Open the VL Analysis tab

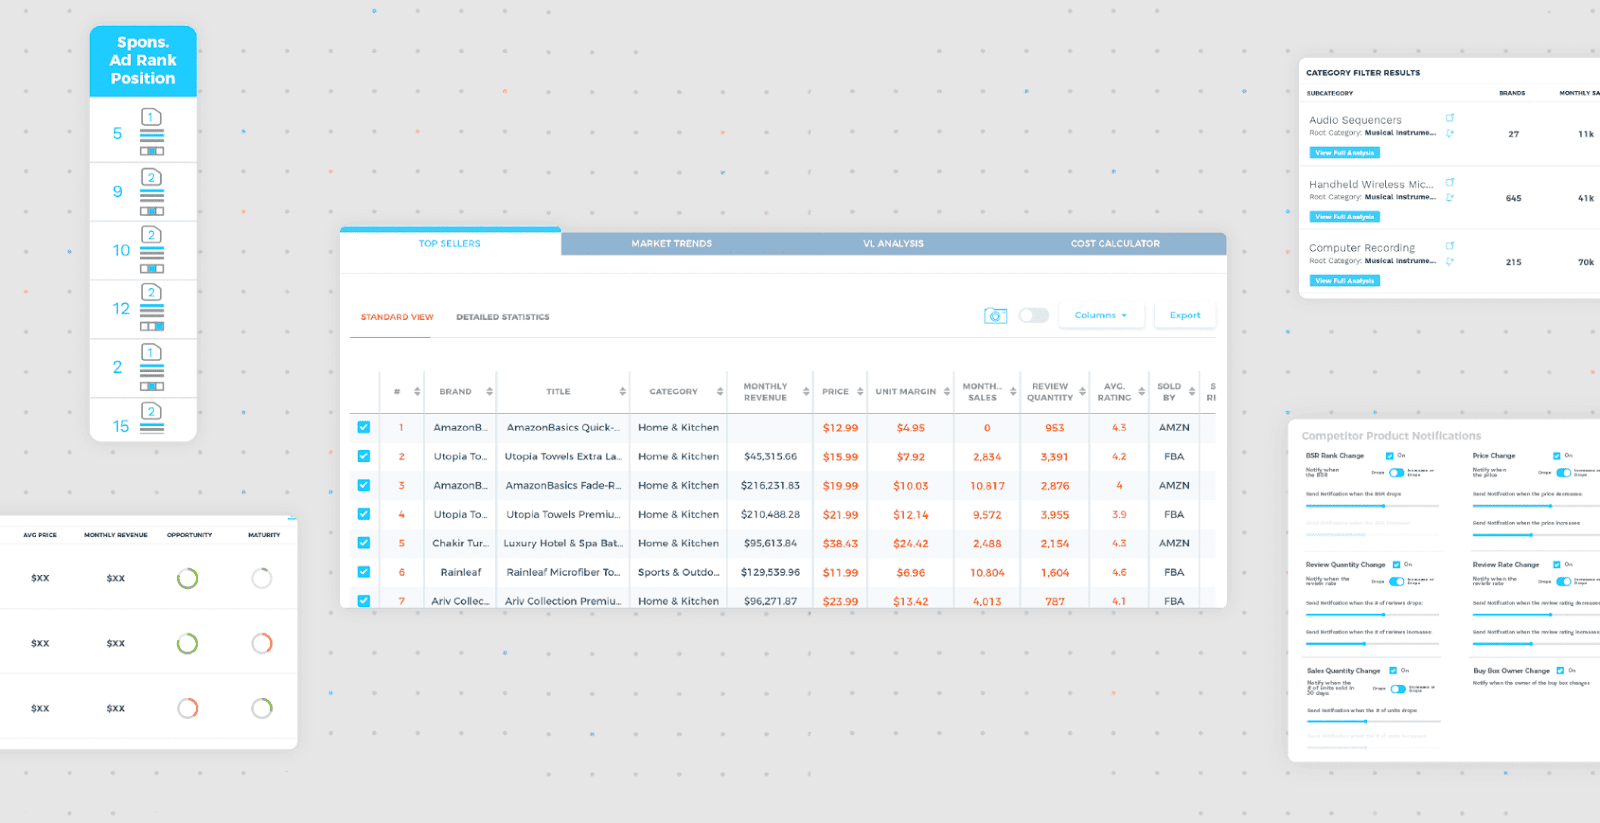tap(894, 243)
